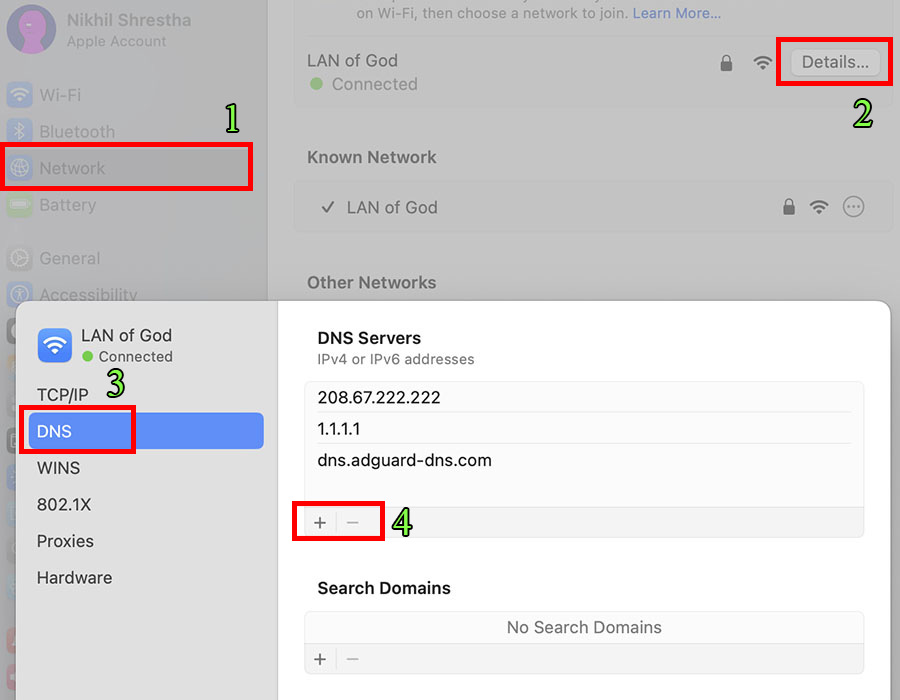Click the lock icon next to LAN of God

(727, 62)
